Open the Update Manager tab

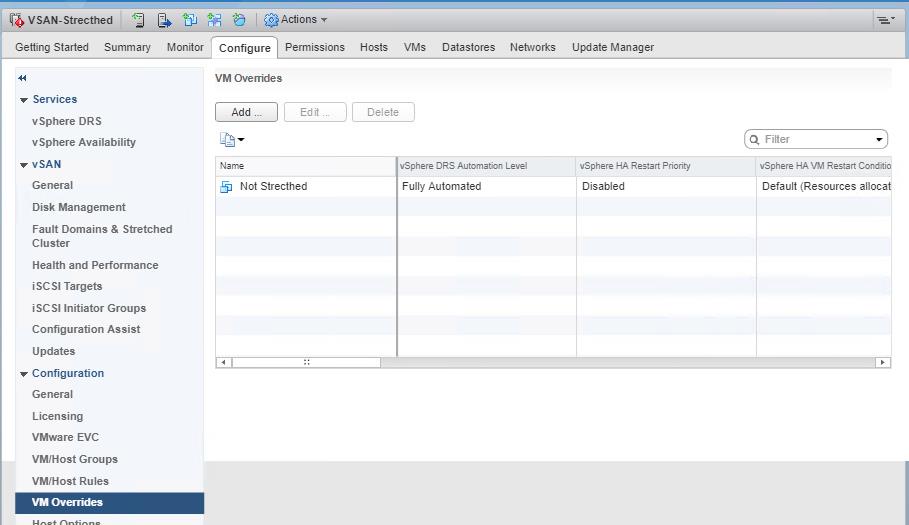(613, 47)
